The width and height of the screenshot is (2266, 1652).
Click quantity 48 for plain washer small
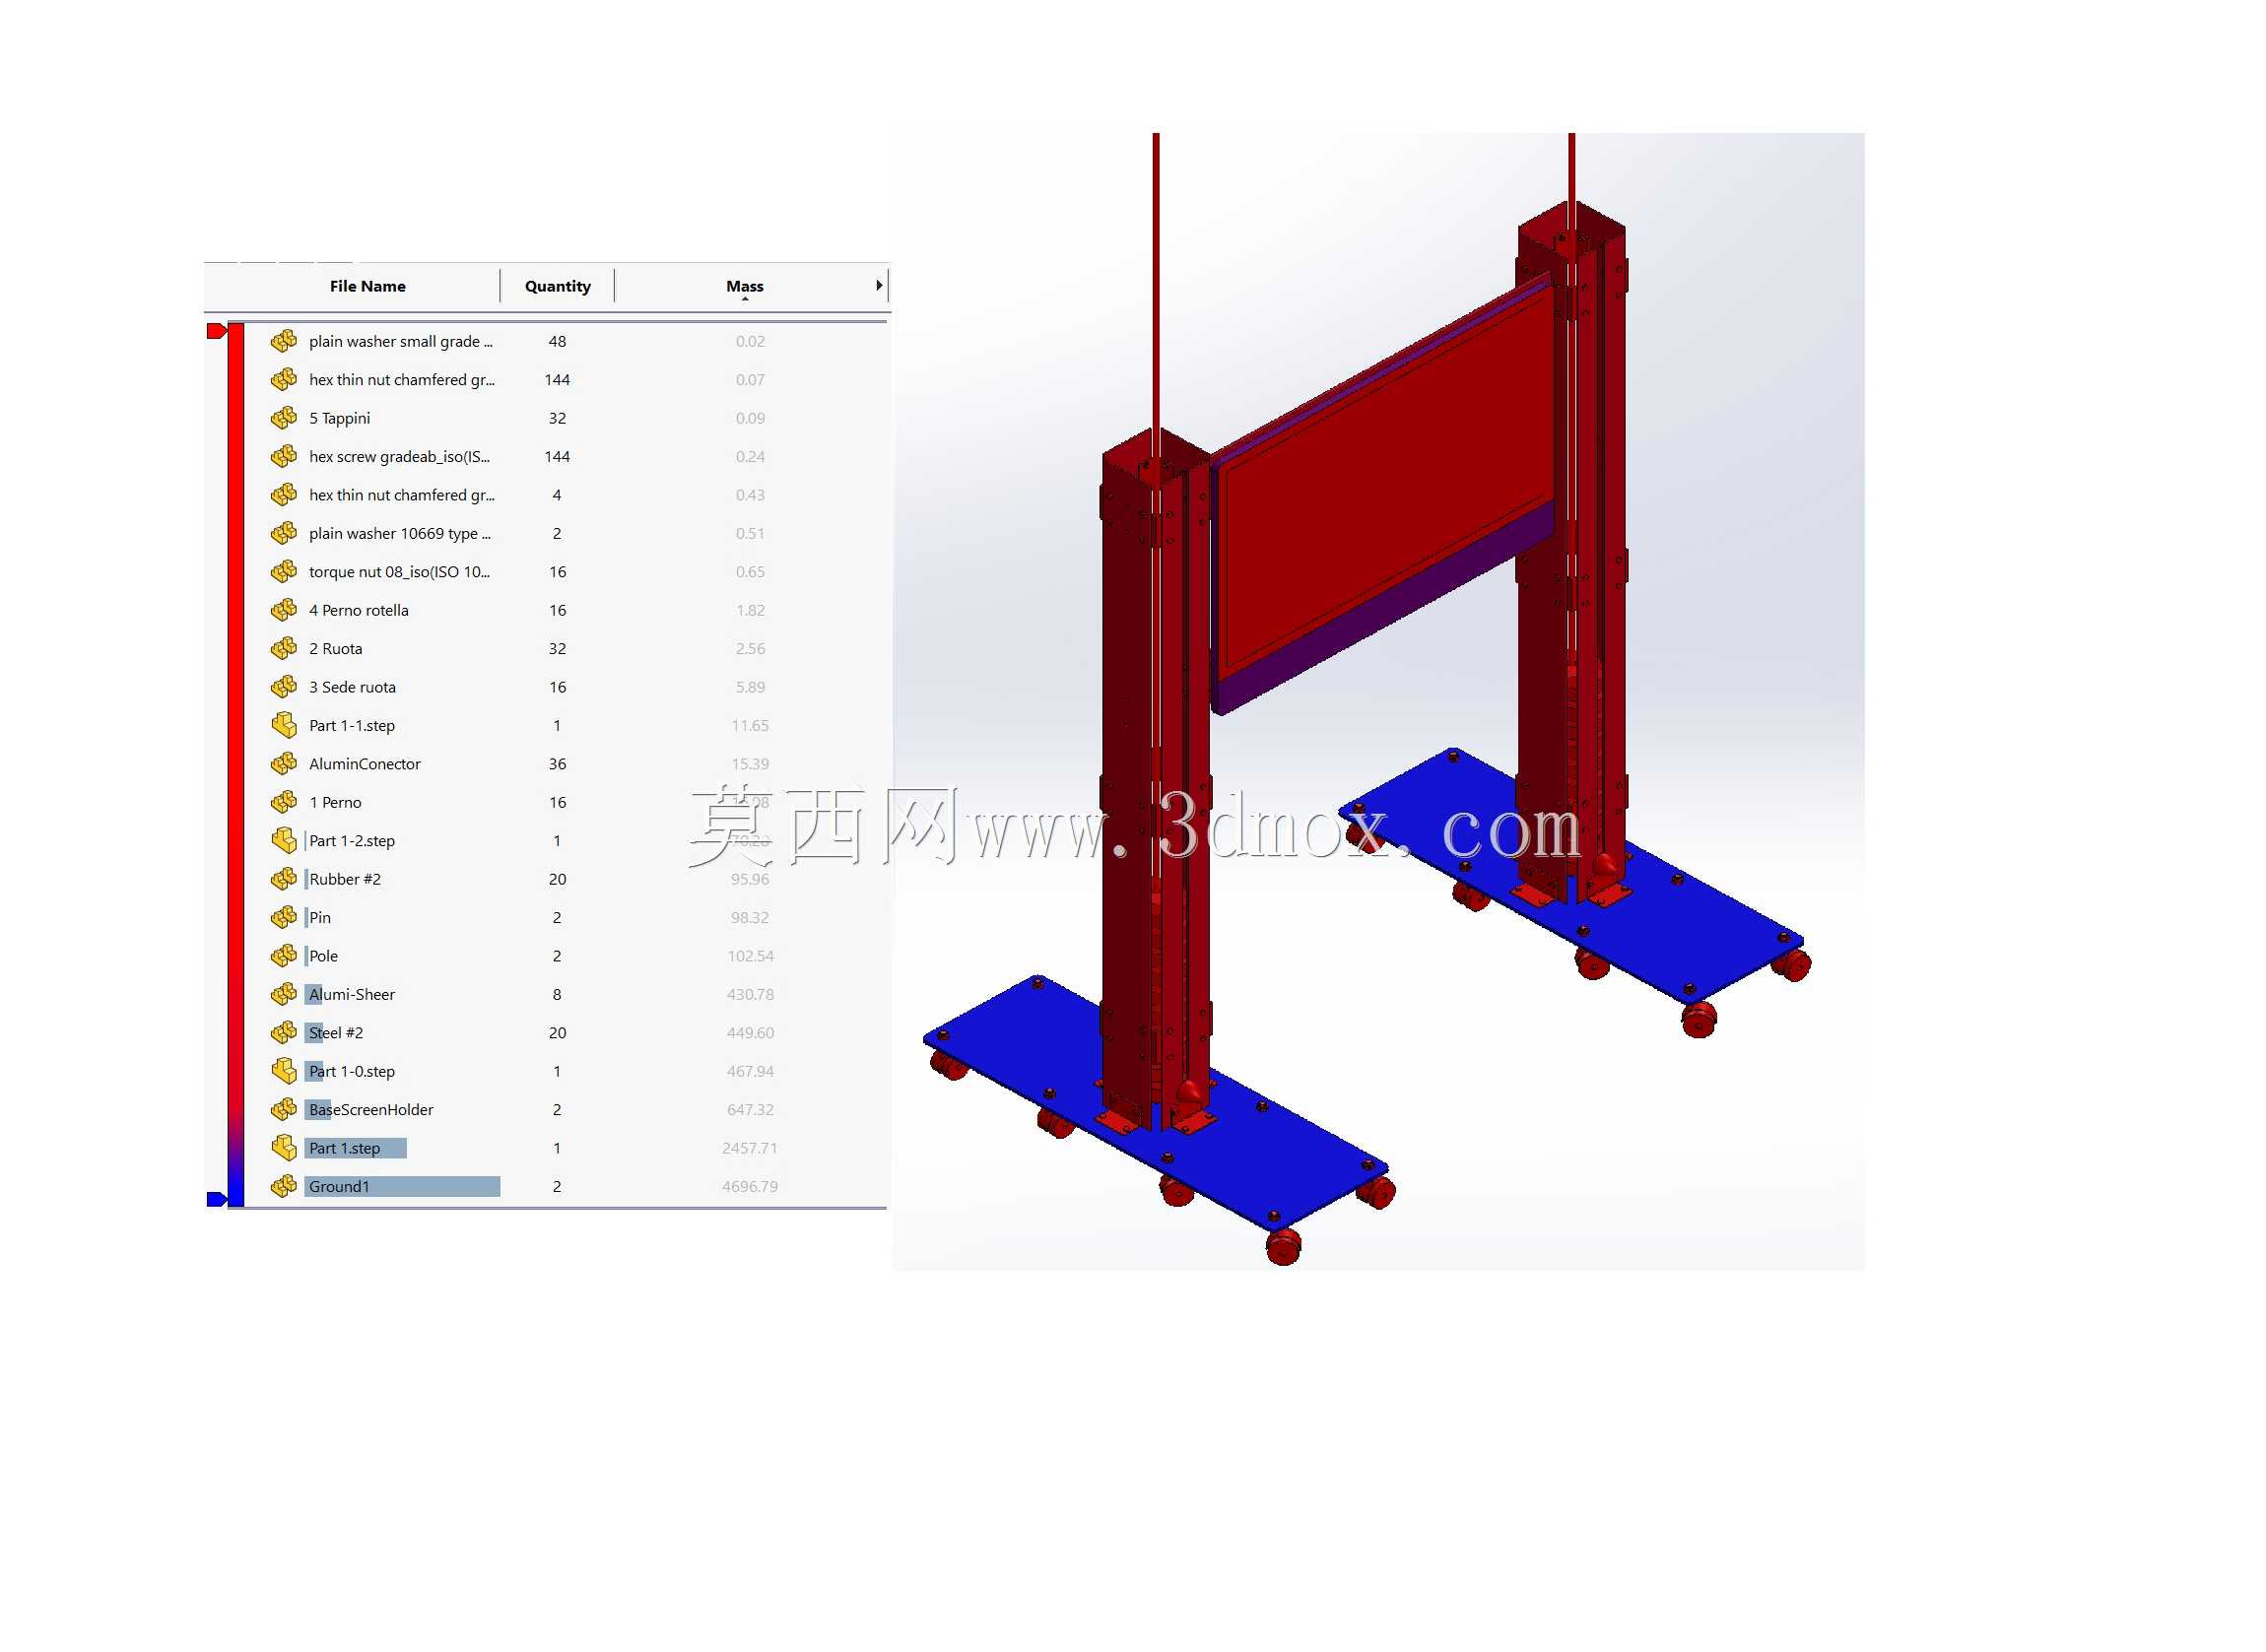[557, 341]
